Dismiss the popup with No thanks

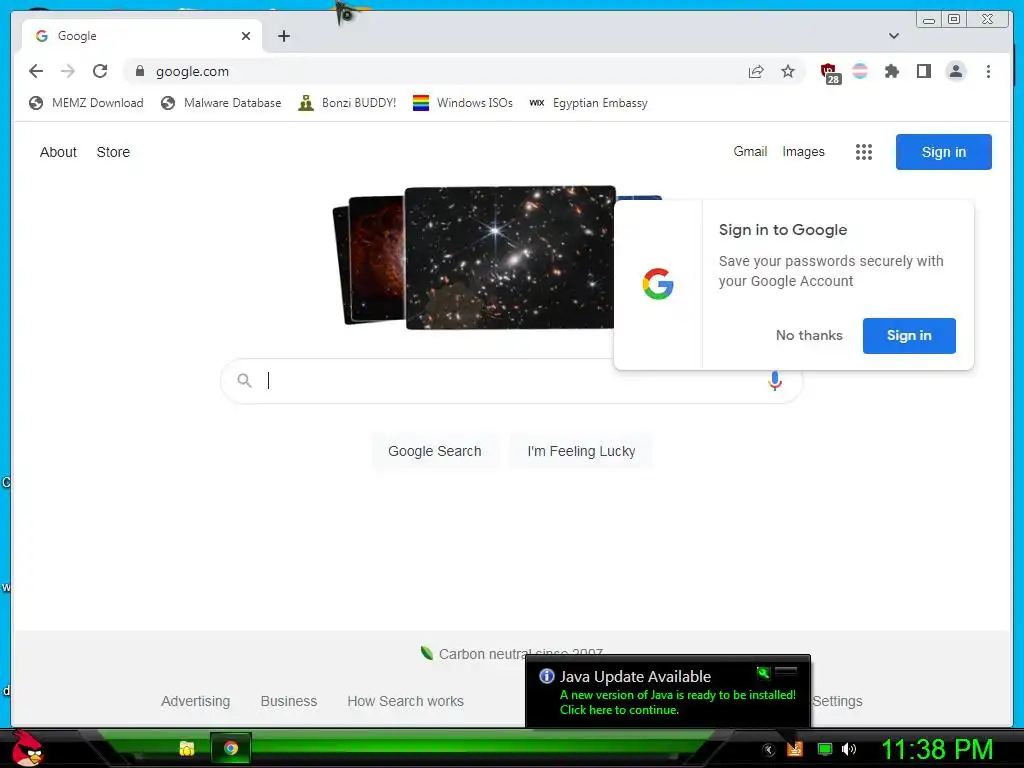809,336
